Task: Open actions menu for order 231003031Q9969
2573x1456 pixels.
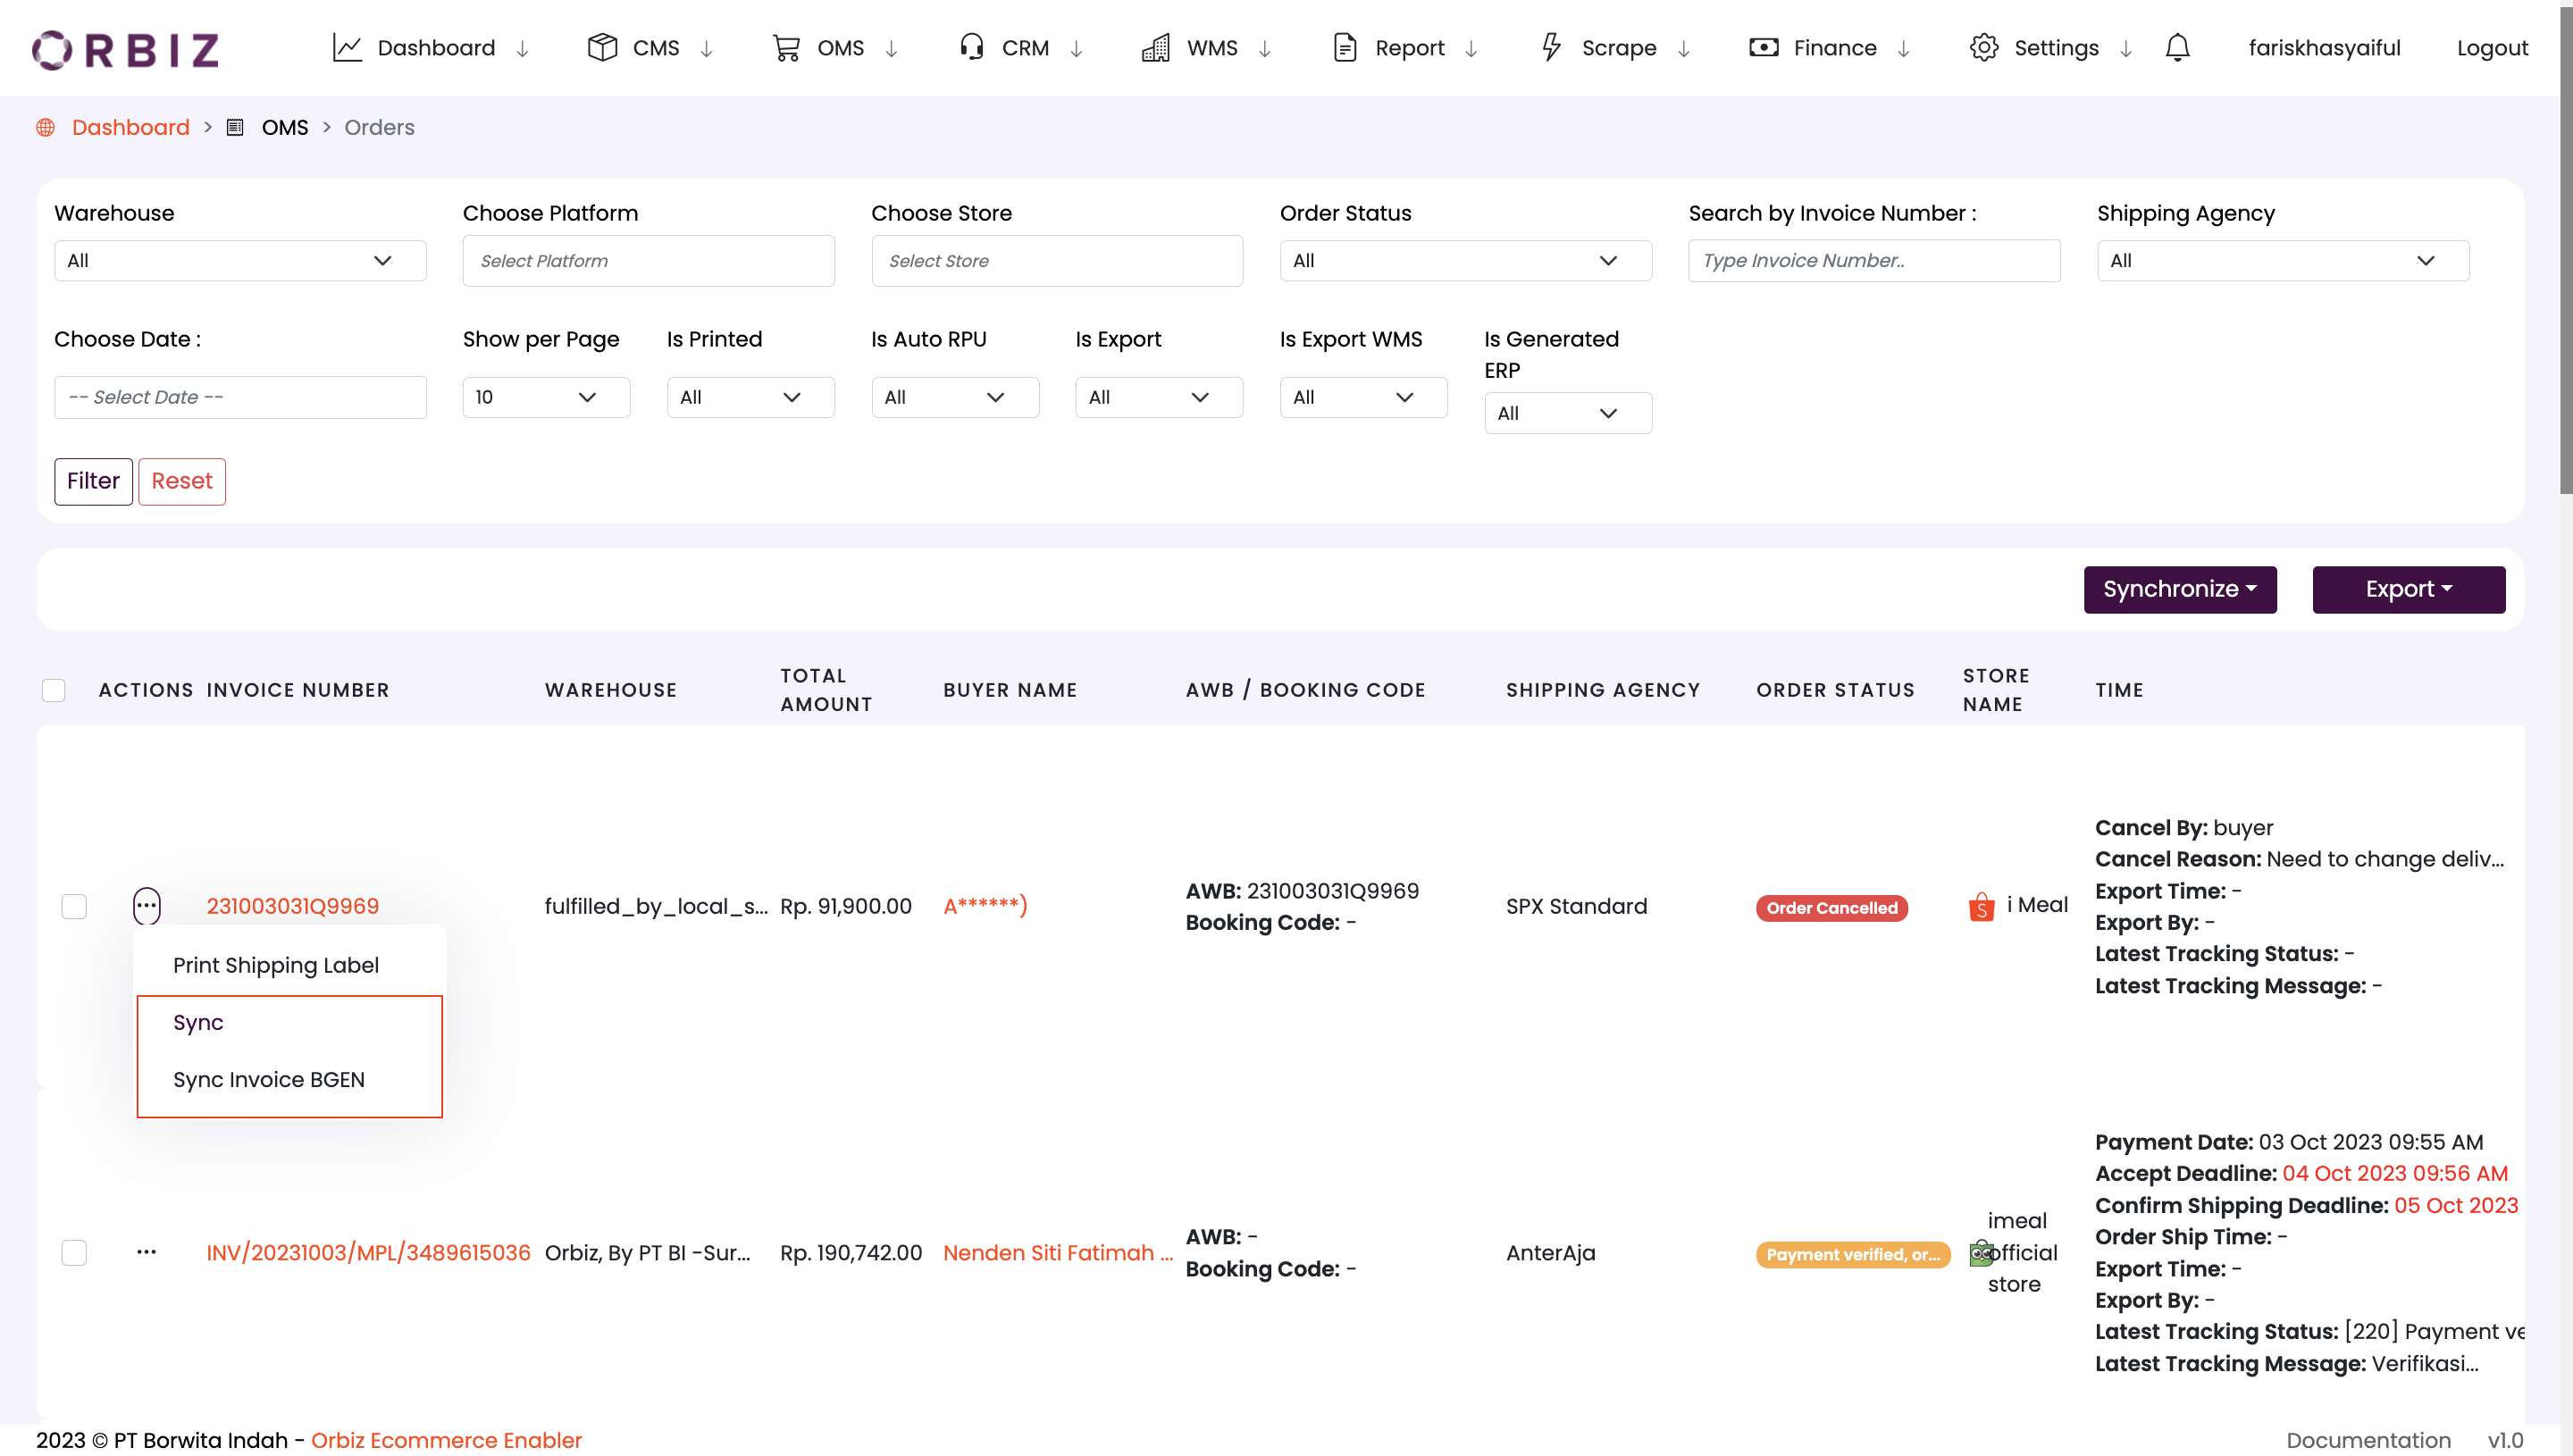Action: tap(146, 906)
